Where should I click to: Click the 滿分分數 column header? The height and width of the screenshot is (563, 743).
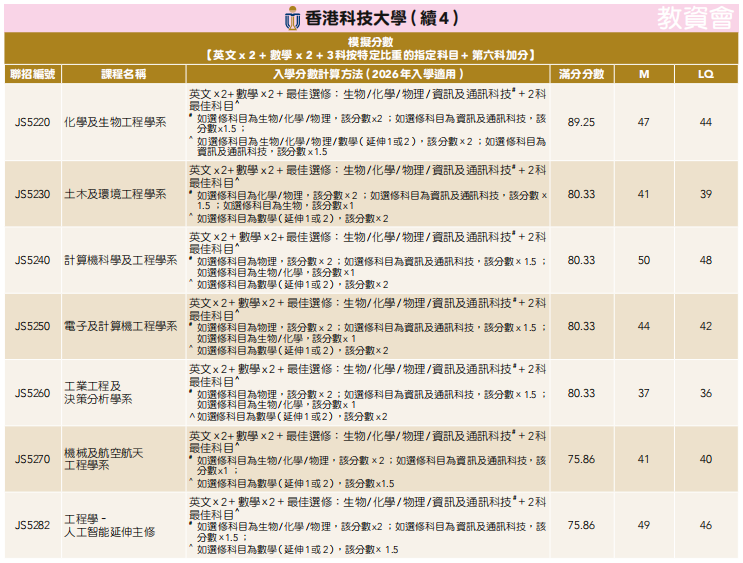(581, 74)
